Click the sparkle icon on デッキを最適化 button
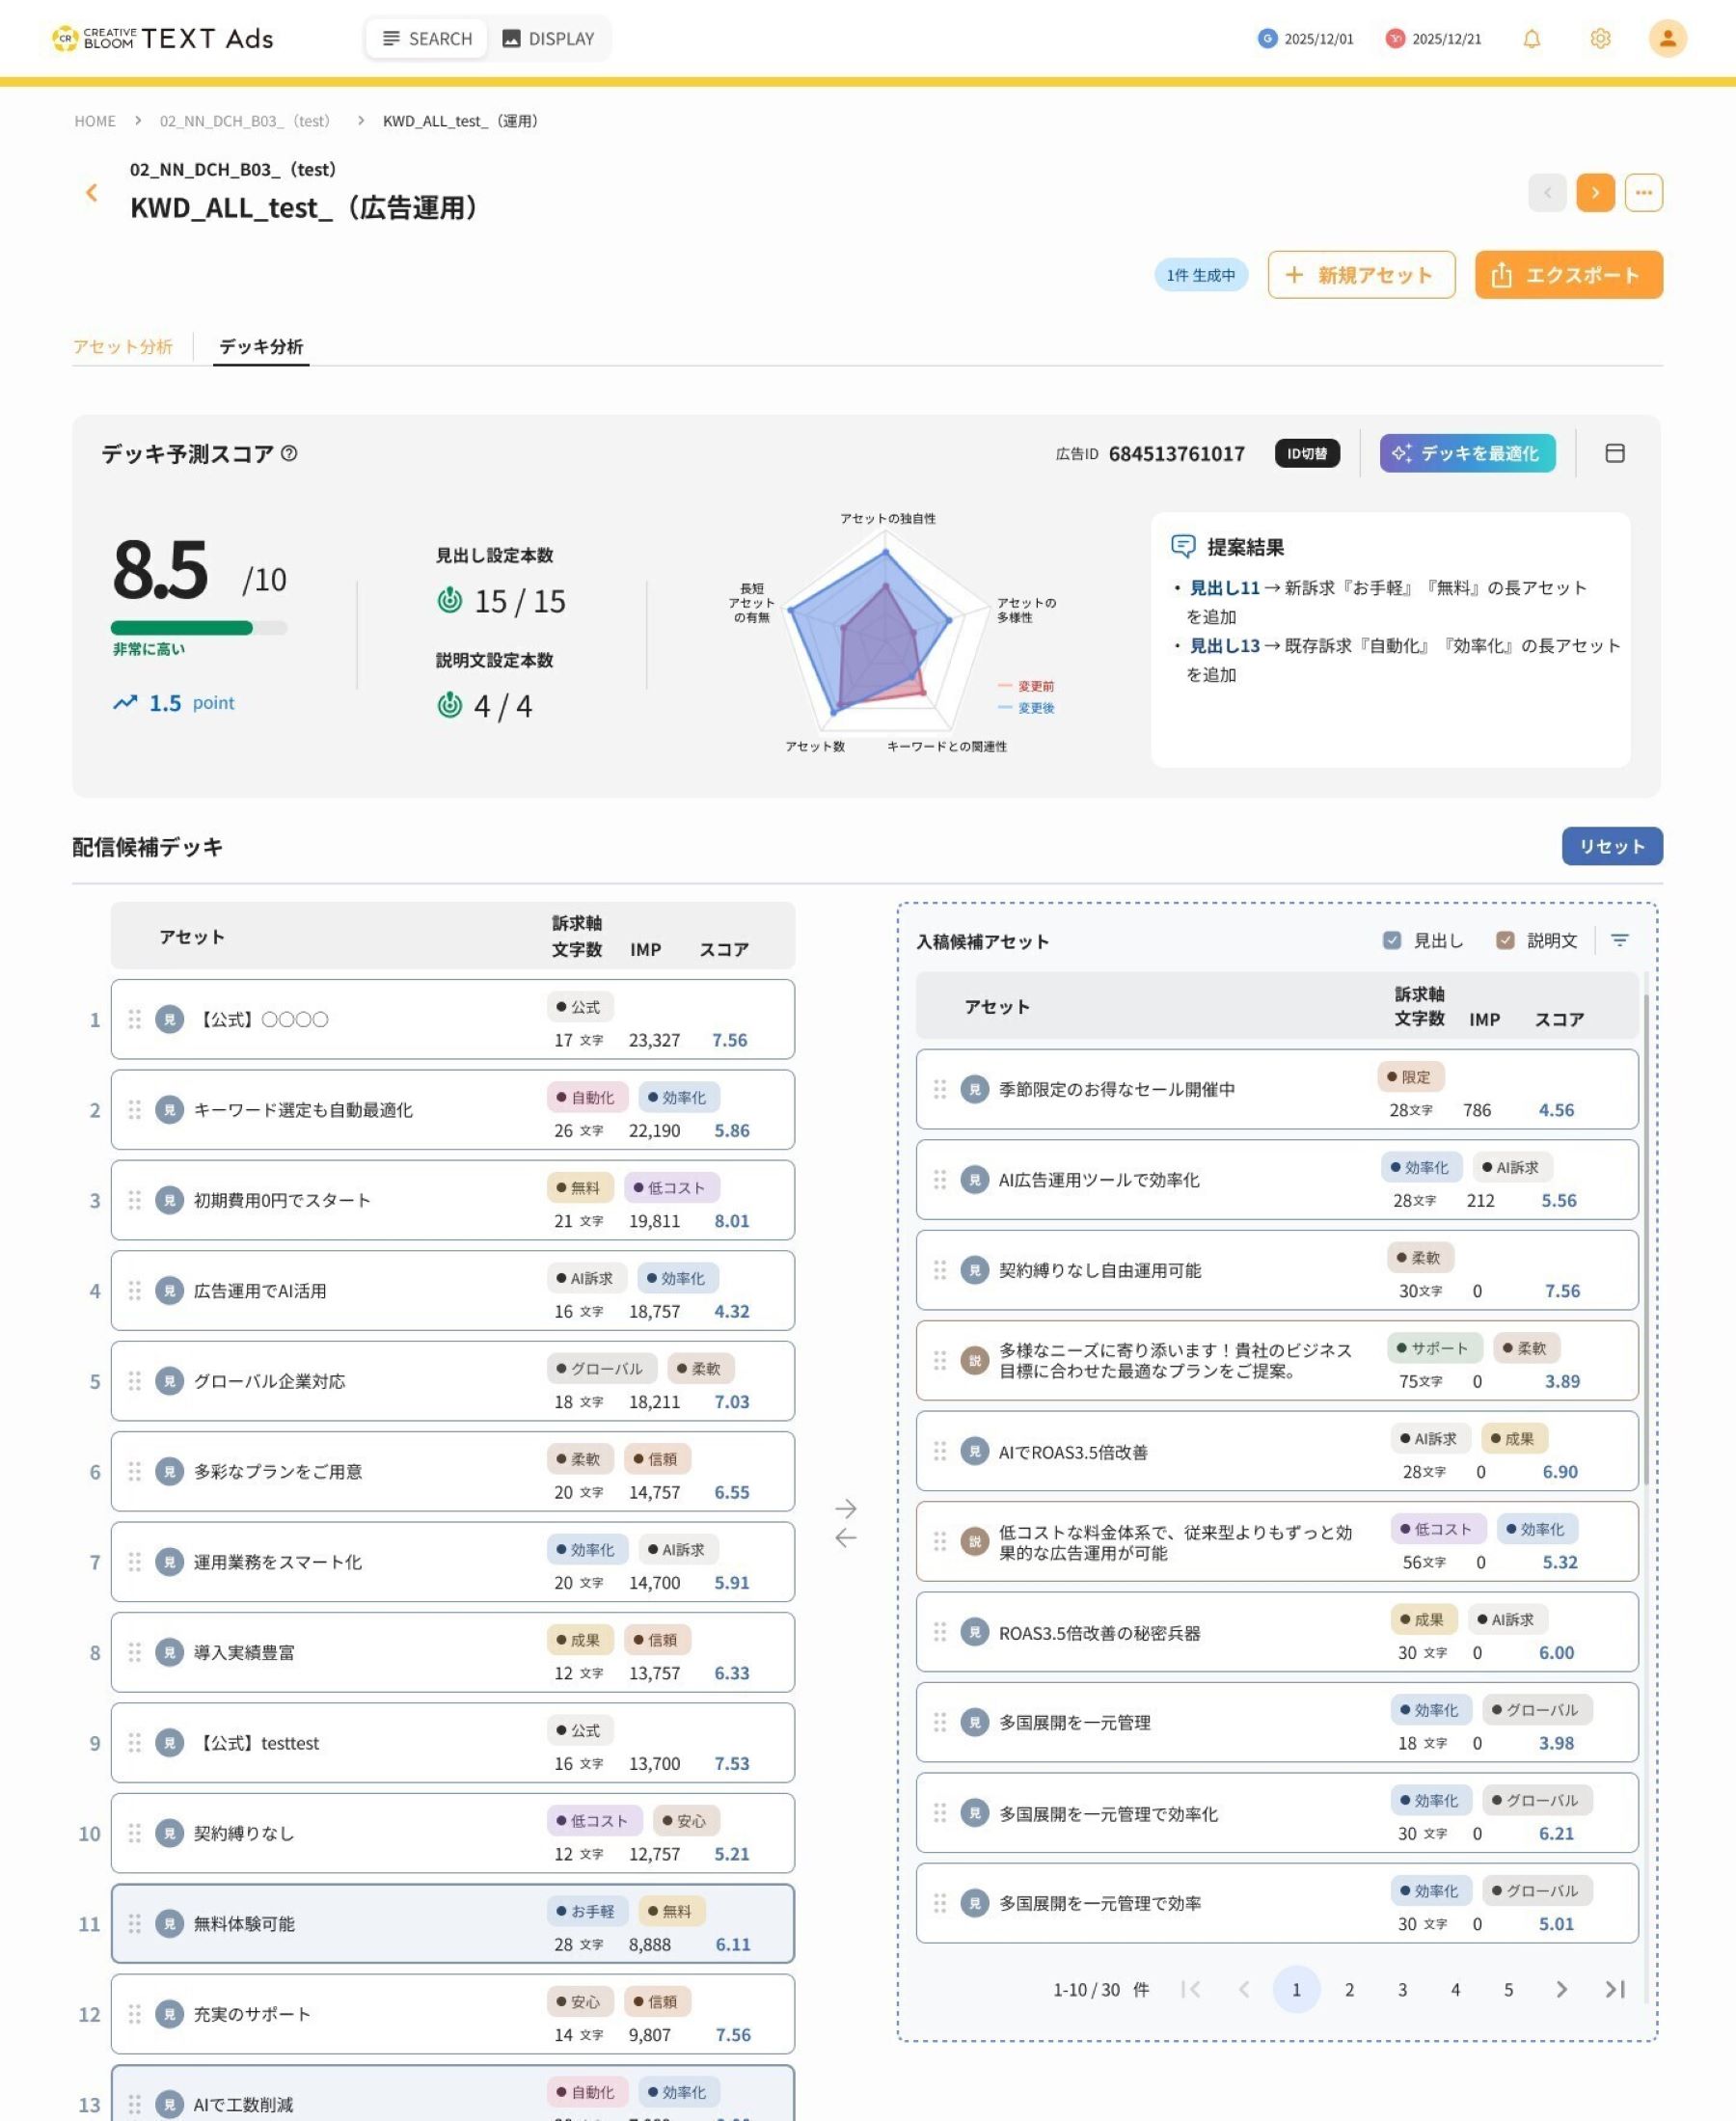The image size is (1736, 2121). click(1400, 453)
